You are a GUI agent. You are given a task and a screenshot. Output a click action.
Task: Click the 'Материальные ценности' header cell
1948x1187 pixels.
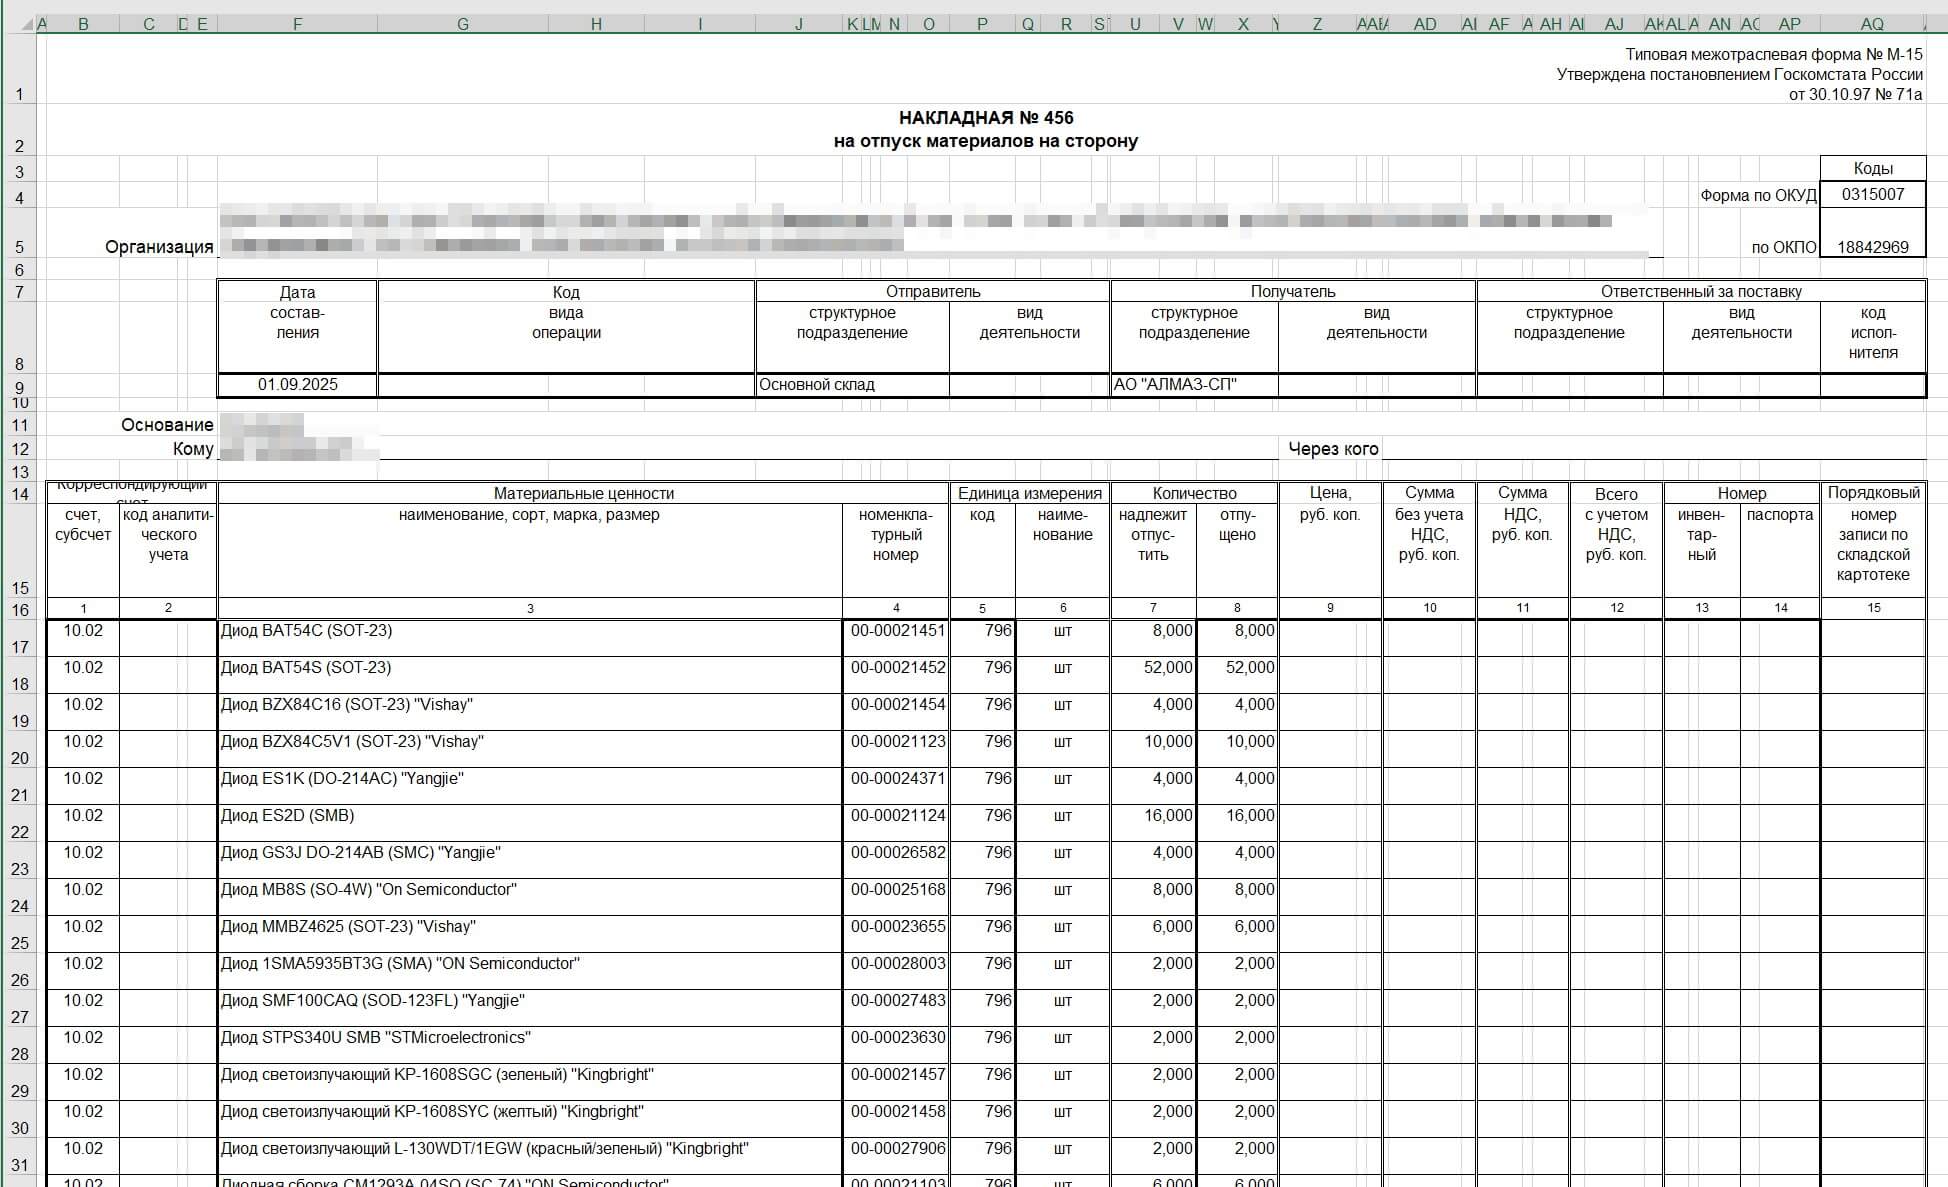point(583,493)
